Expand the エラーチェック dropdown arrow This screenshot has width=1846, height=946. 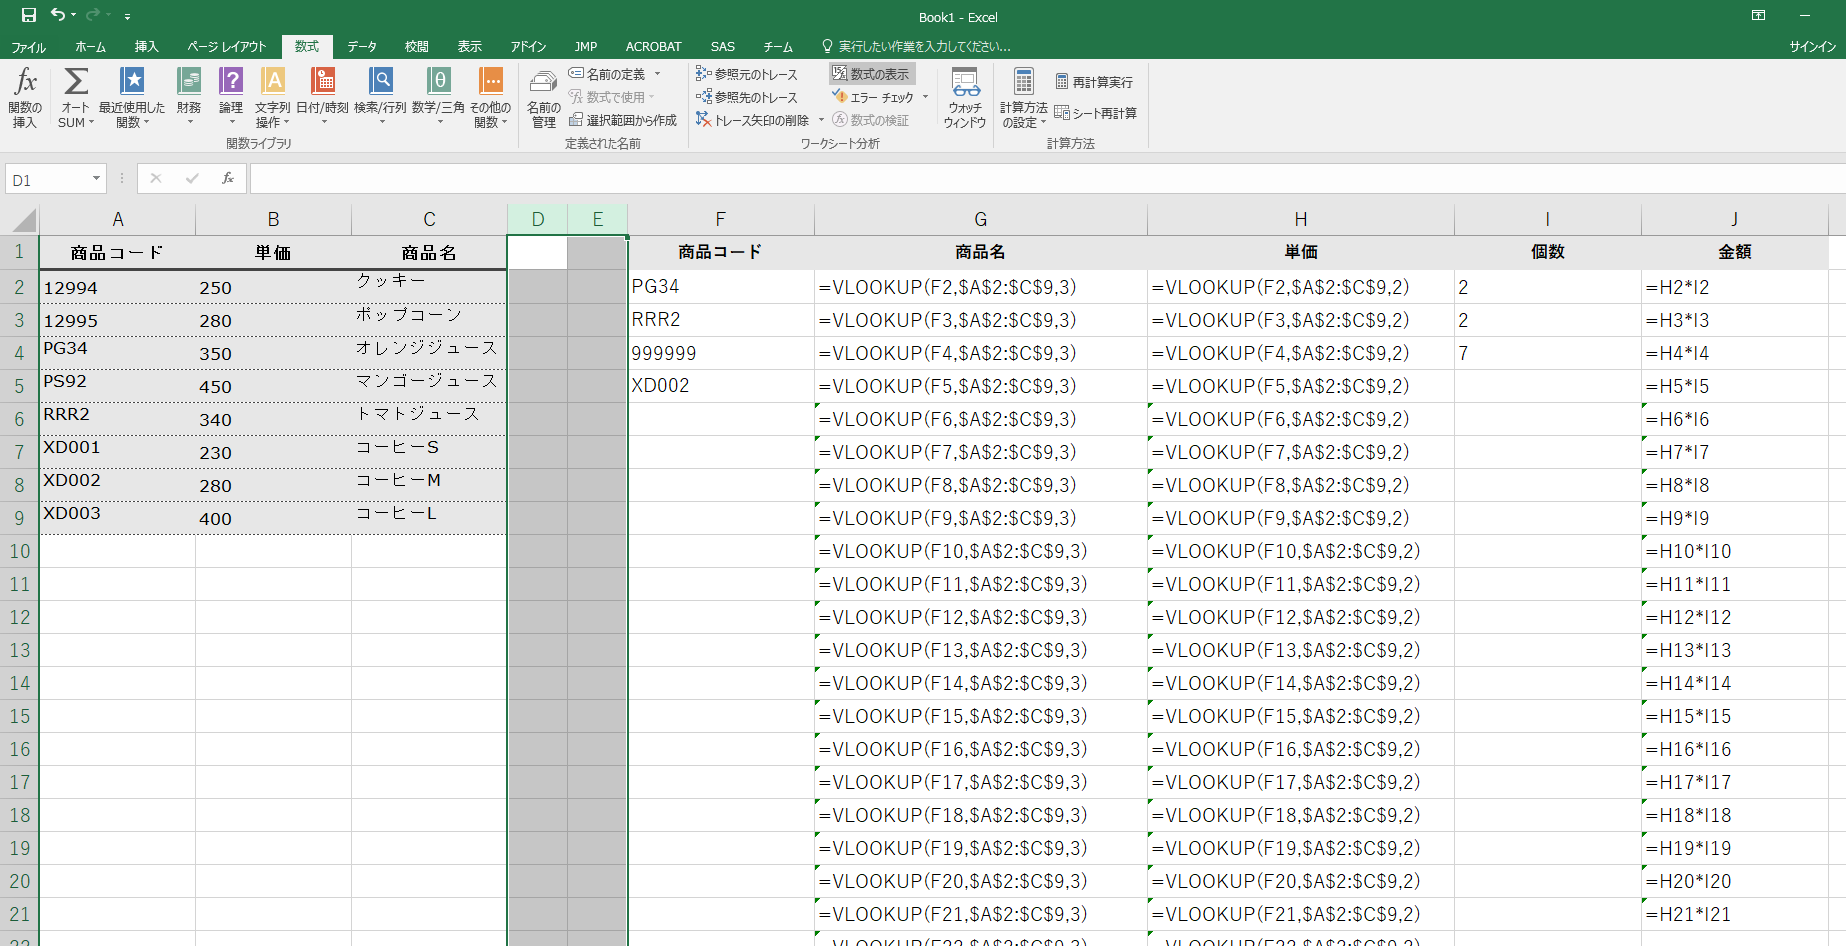click(x=925, y=97)
